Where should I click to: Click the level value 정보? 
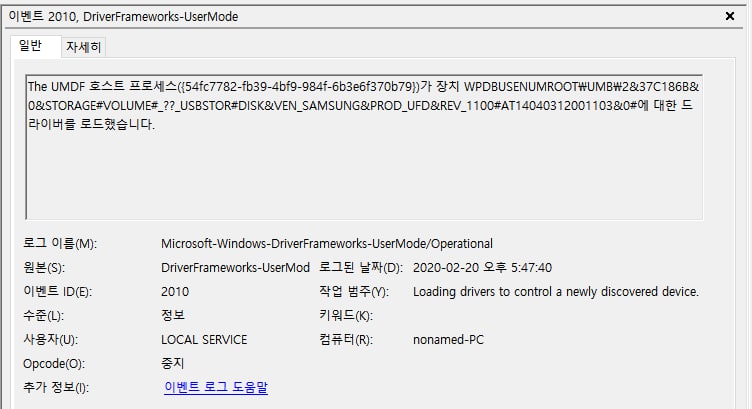pyautogui.click(x=173, y=315)
